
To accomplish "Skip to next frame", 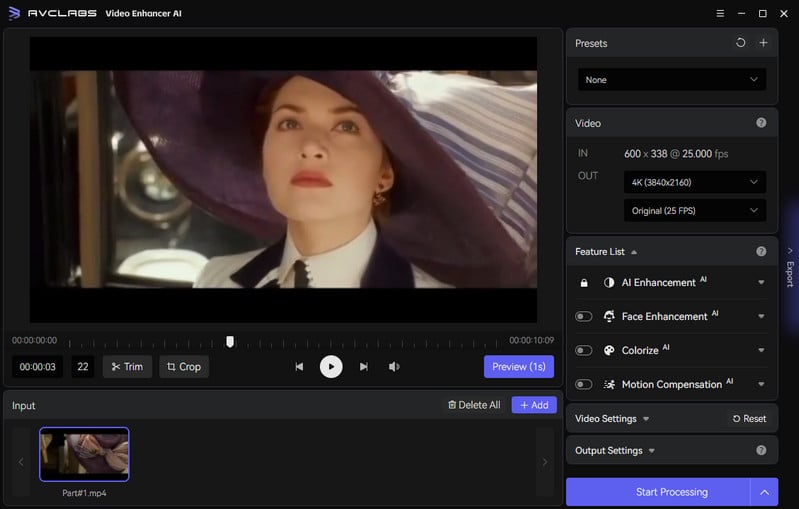I will tap(363, 367).
